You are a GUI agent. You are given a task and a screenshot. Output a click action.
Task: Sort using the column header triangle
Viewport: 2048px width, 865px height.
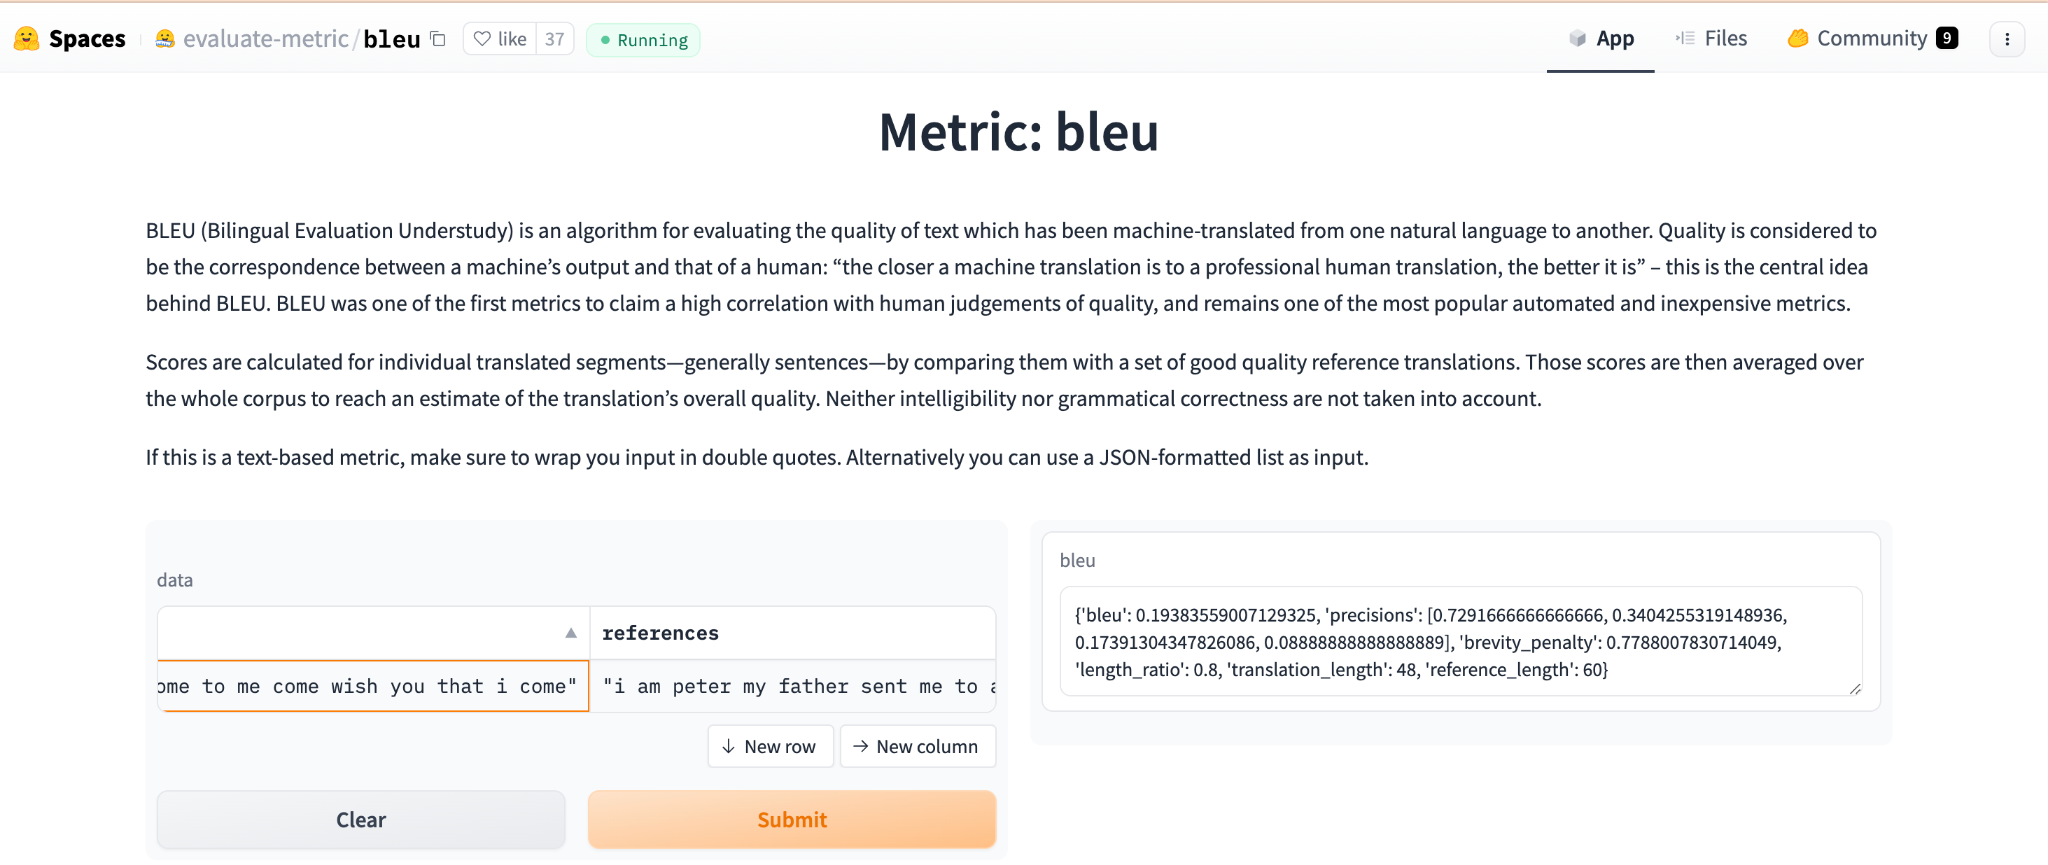pos(571,633)
